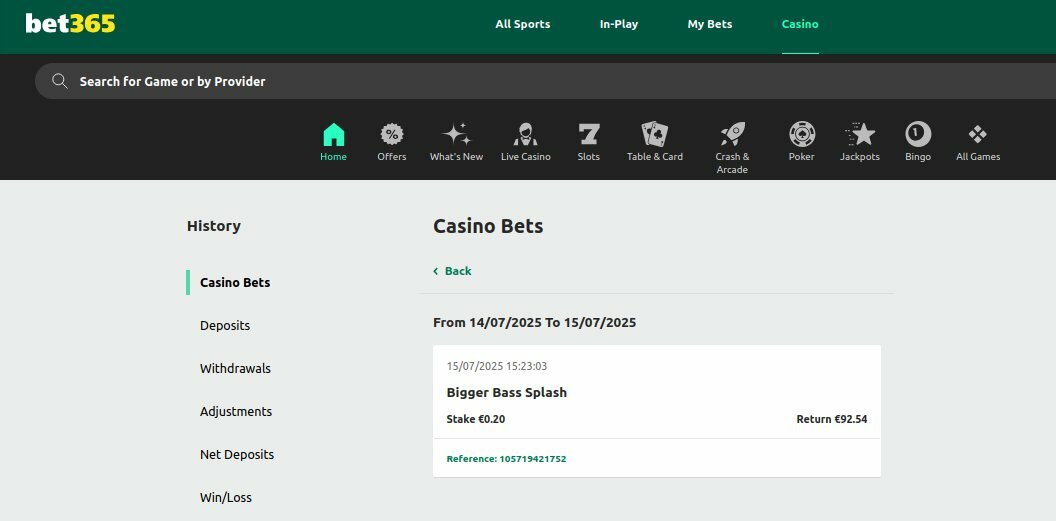Open the Bingo ball icon

pyautogui.click(x=918, y=135)
